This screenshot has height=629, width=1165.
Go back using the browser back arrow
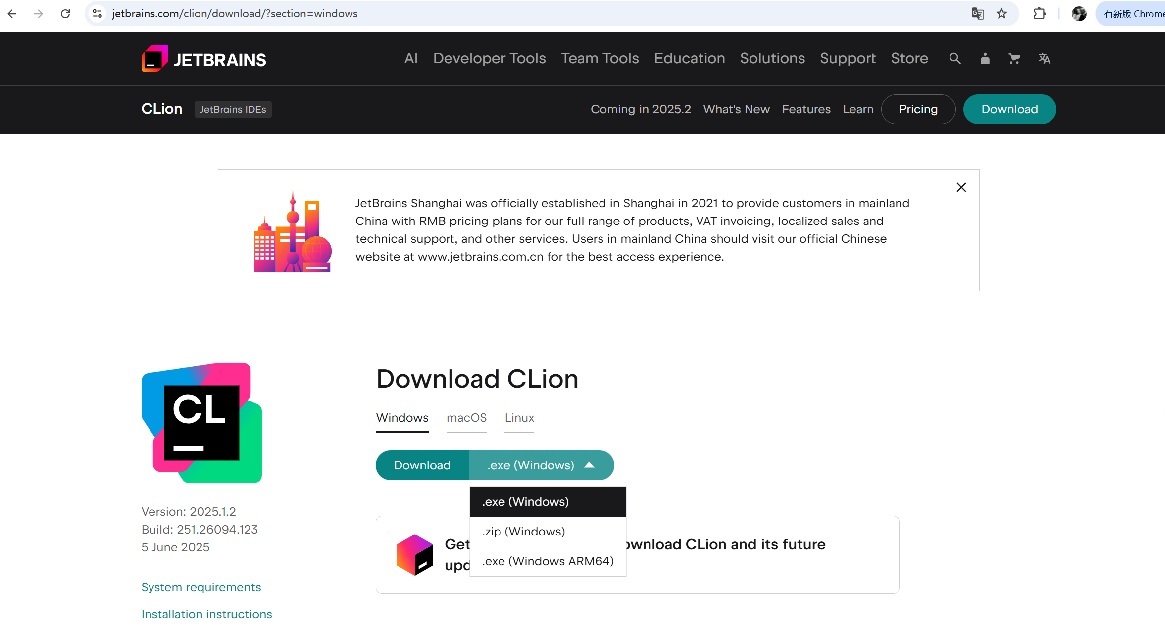click(x=12, y=13)
